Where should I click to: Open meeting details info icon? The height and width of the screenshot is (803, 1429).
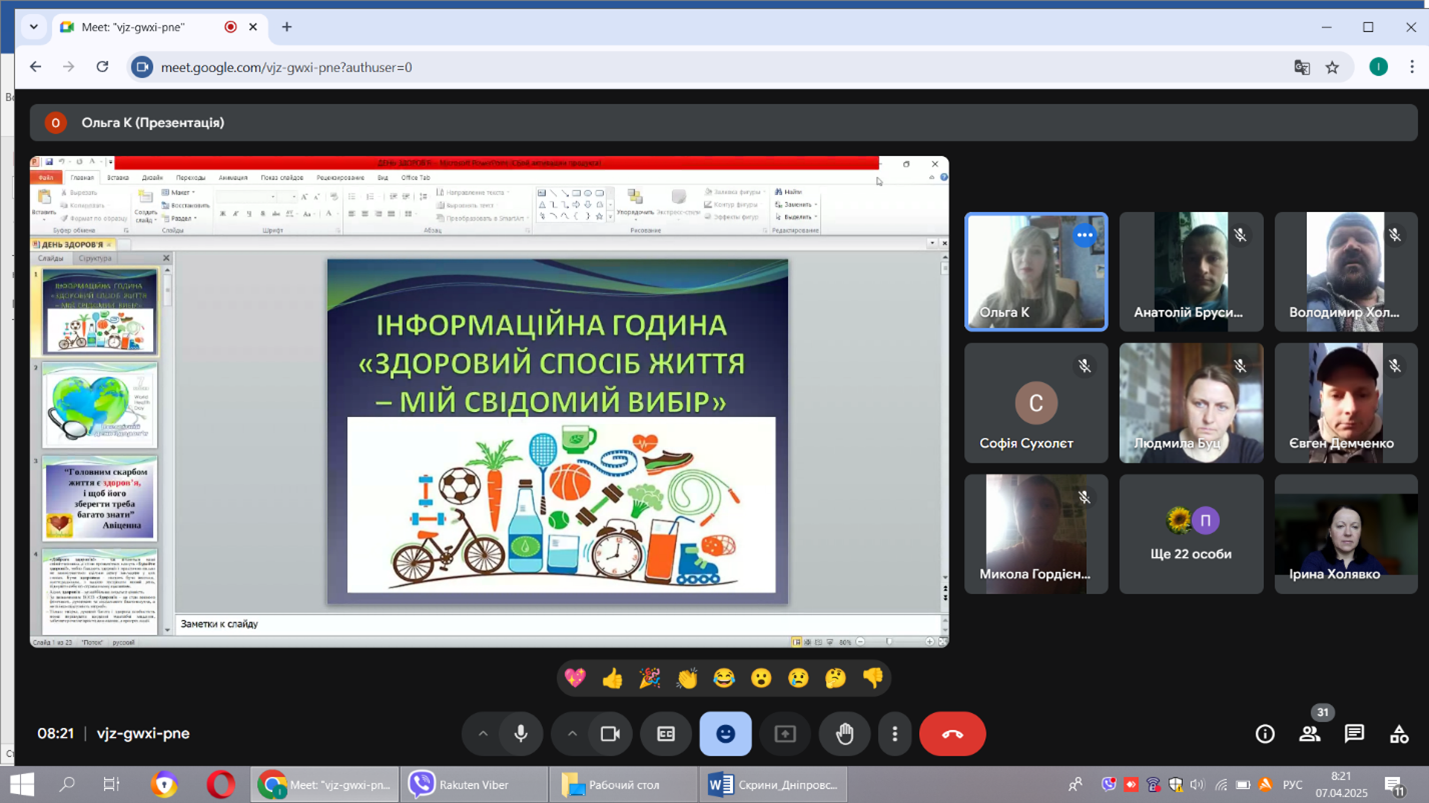[x=1265, y=734]
